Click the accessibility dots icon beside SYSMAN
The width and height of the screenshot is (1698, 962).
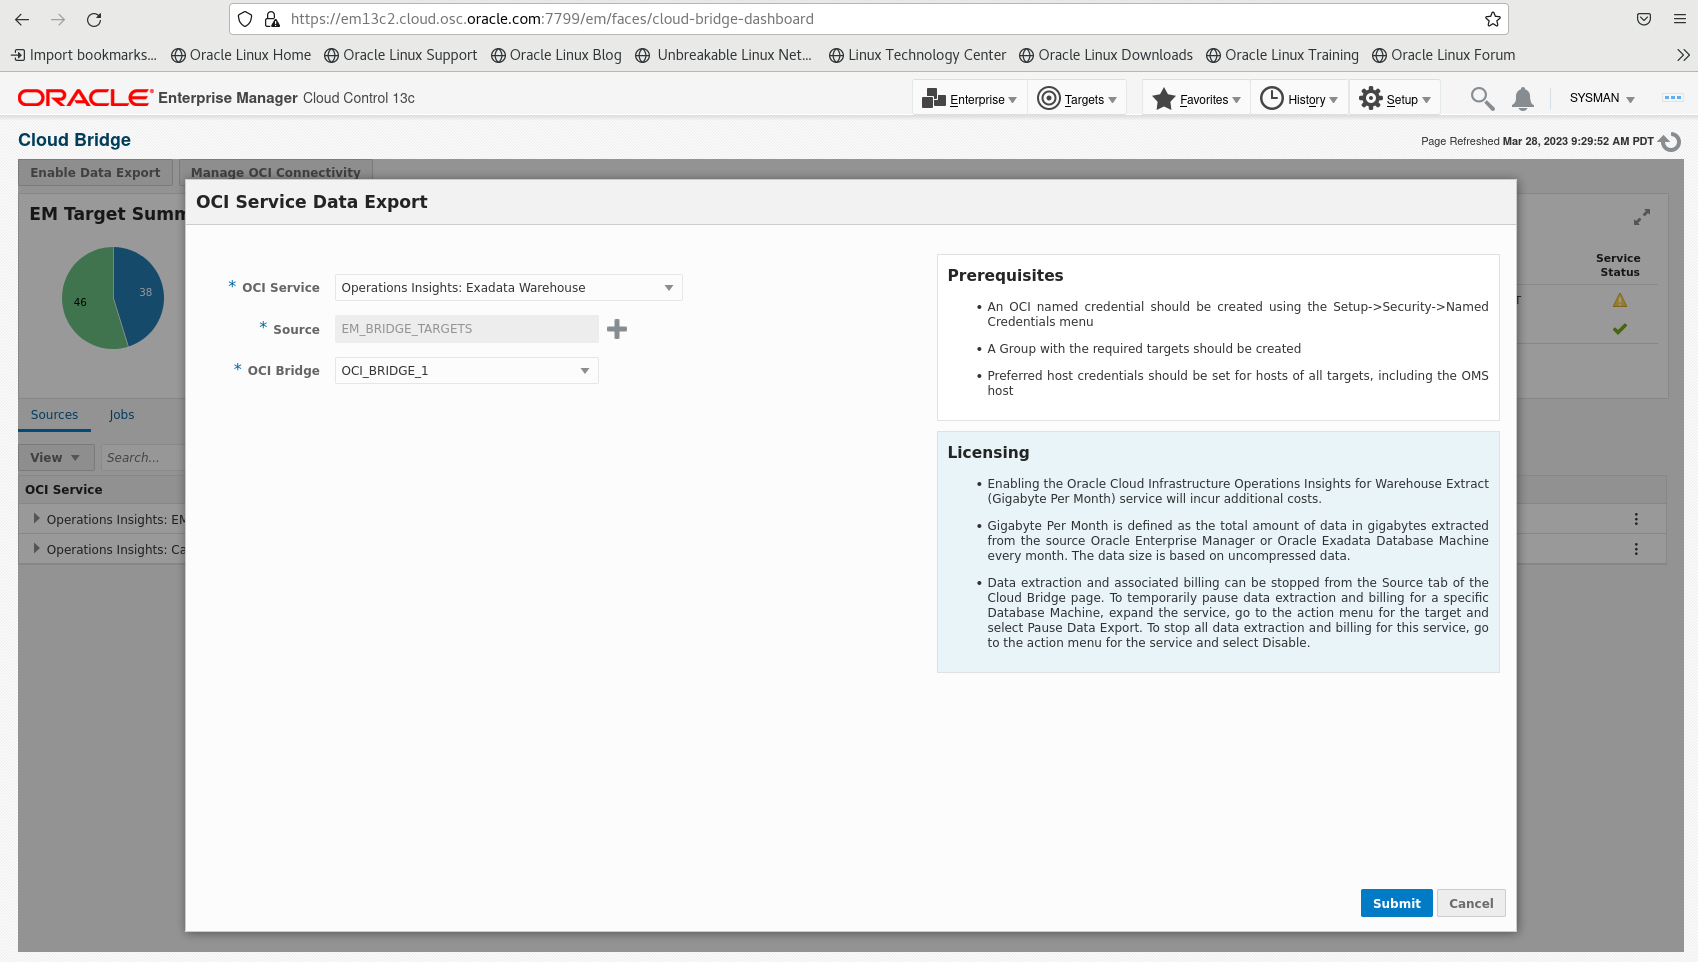pyautogui.click(x=1672, y=98)
